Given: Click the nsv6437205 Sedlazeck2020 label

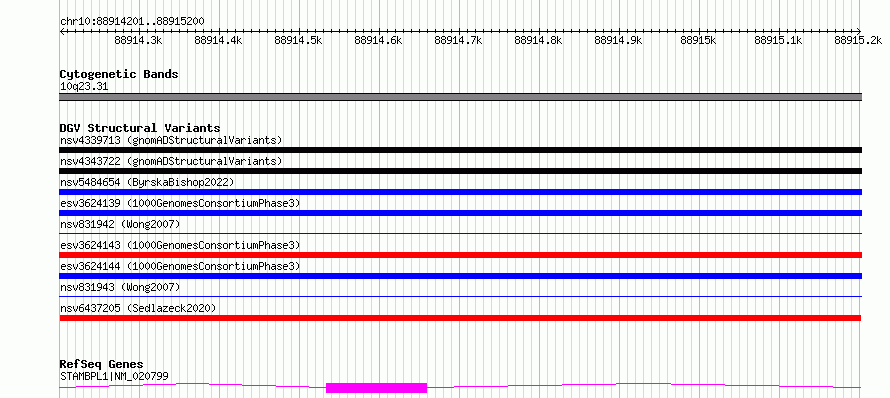Looking at the screenshot, I should coord(138,308).
